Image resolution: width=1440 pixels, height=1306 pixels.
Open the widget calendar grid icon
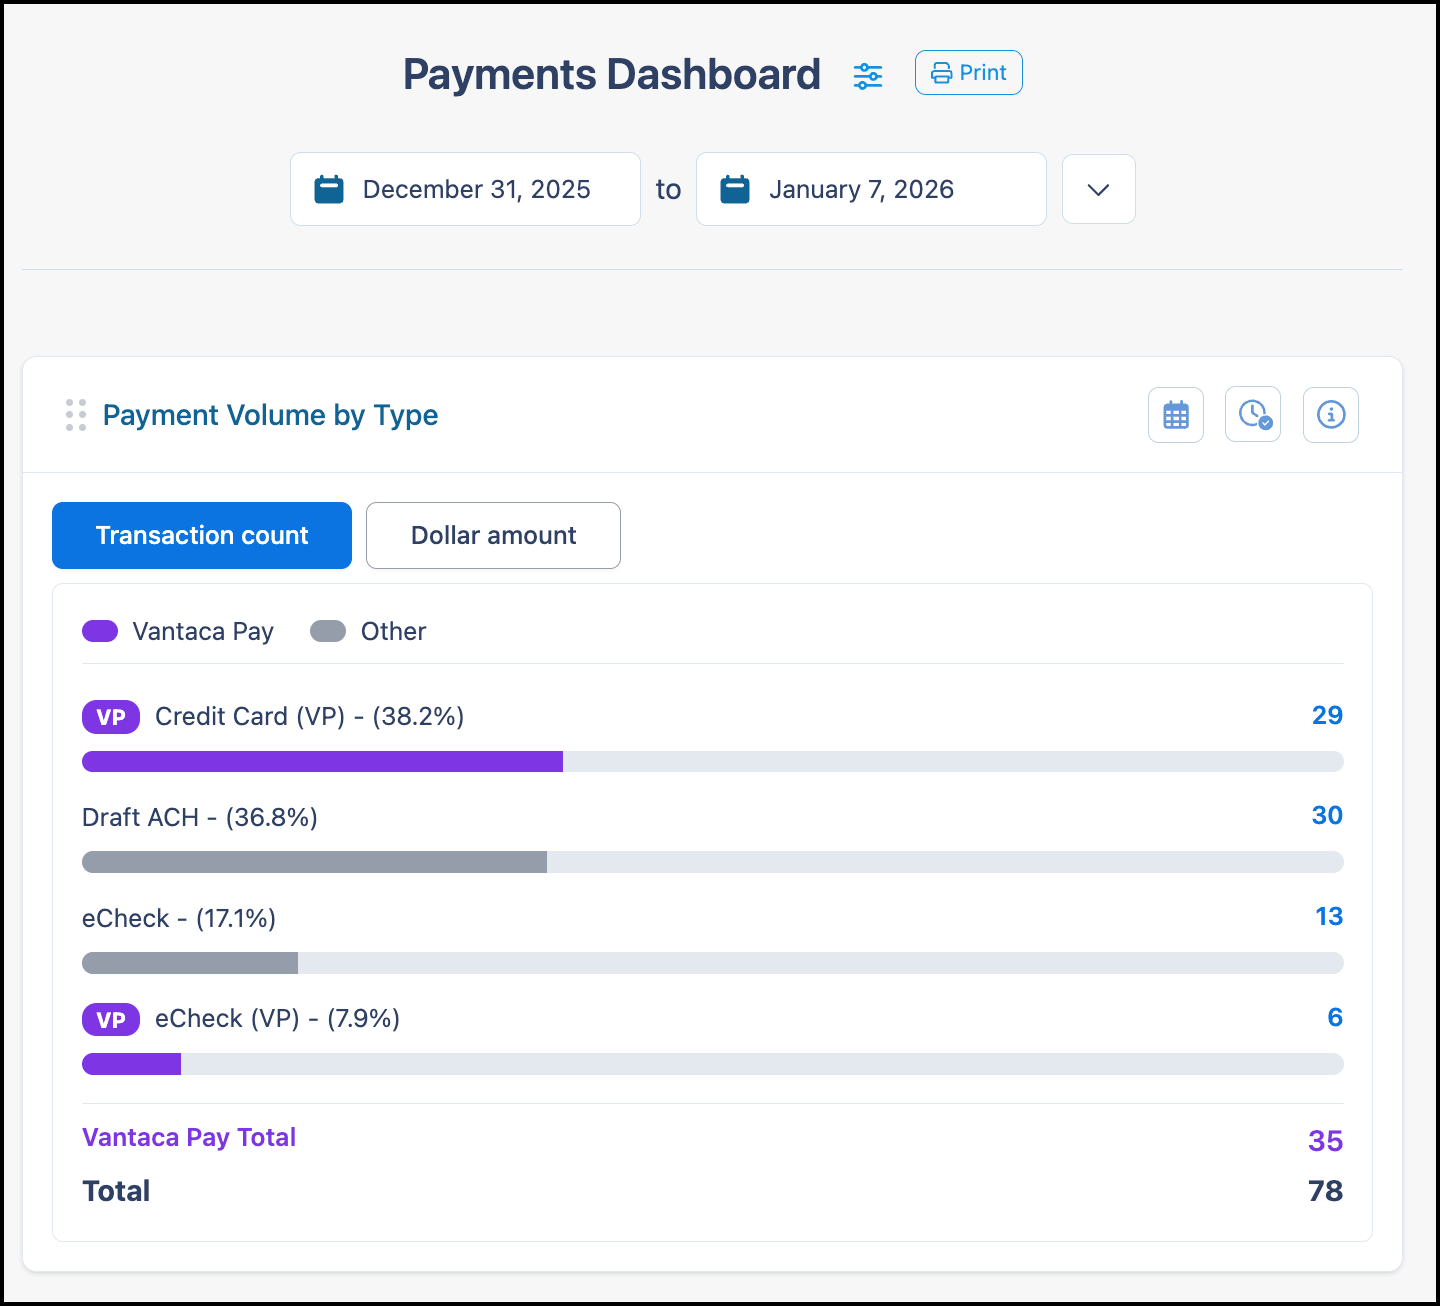click(1176, 414)
